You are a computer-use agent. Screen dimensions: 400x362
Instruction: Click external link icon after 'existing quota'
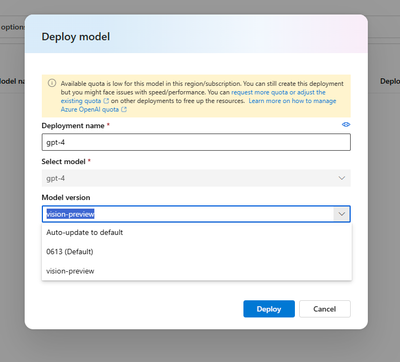point(106,101)
